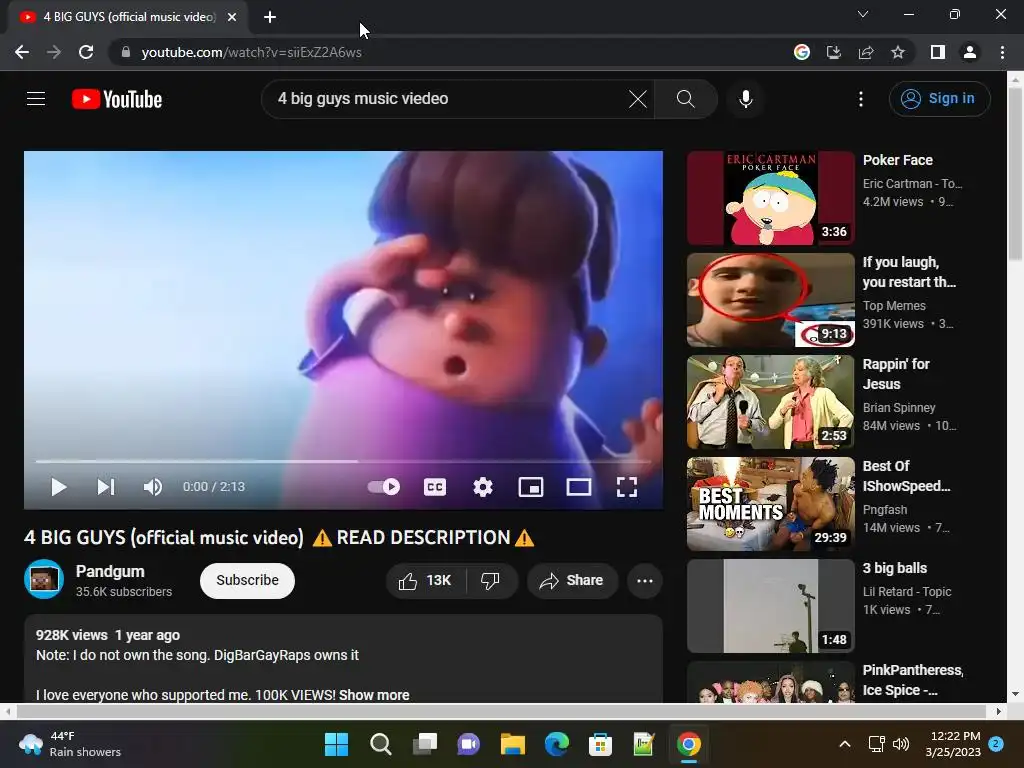This screenshot has width=1024, height=768.
Task: Open Chrome profile icon
Action: click(970, 52)
